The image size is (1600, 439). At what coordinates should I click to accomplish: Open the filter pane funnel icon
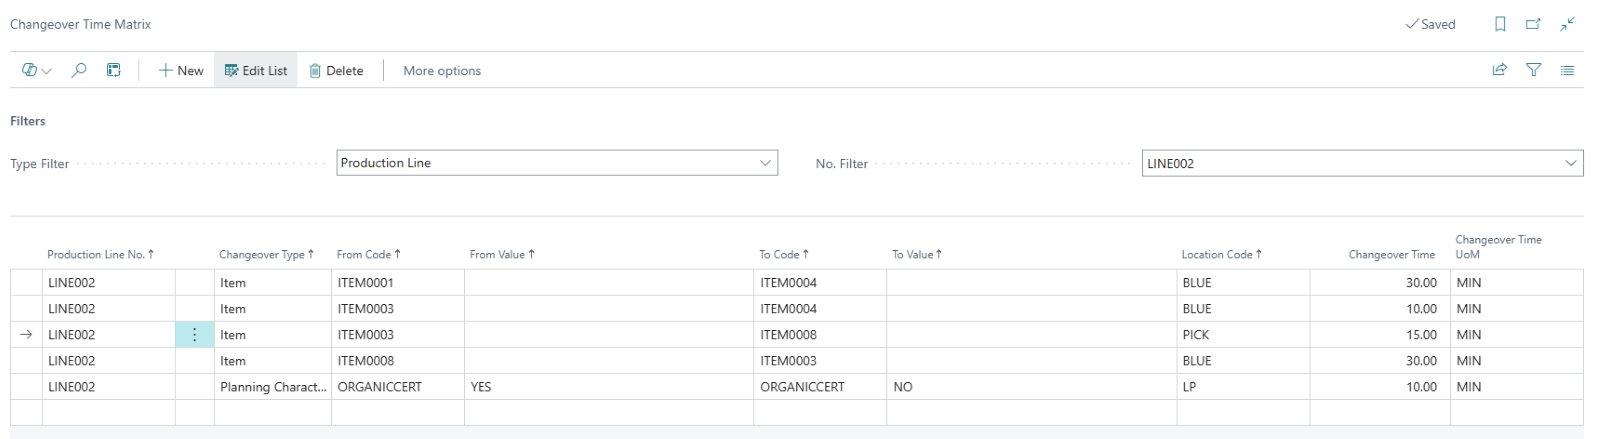[1533, 70]
